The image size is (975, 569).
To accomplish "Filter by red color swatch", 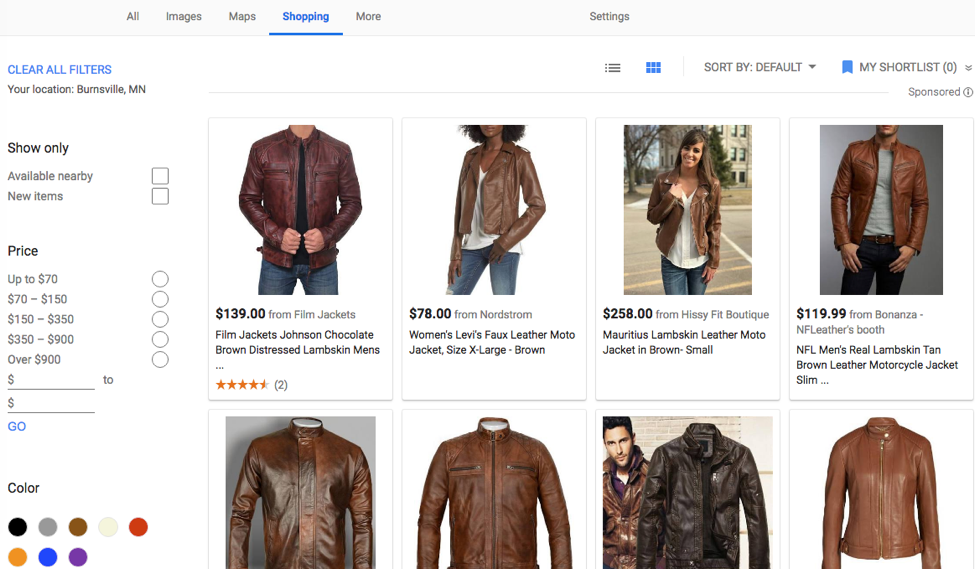I will 138,527.
